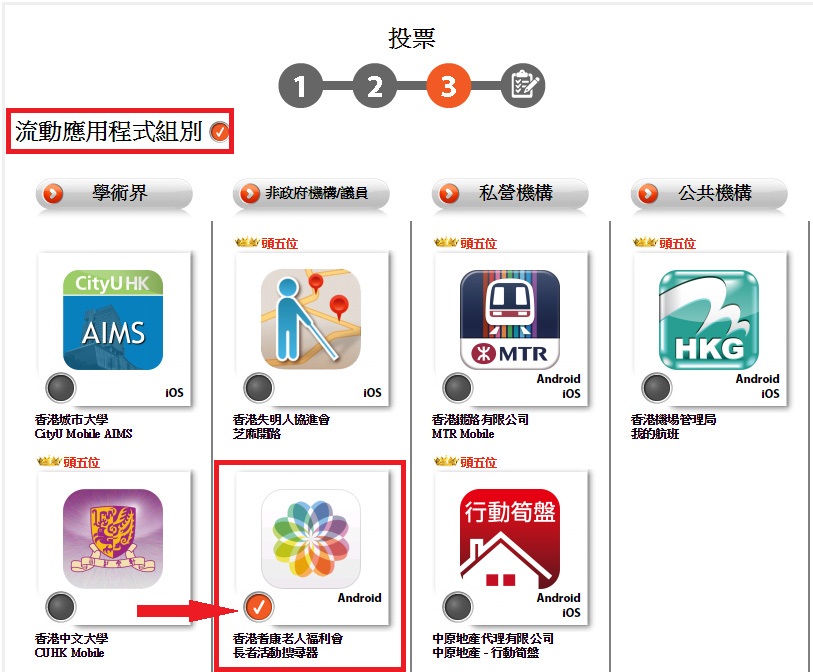Click the 流動應用程式組別 heading checkmark

[x=219, y=131]
